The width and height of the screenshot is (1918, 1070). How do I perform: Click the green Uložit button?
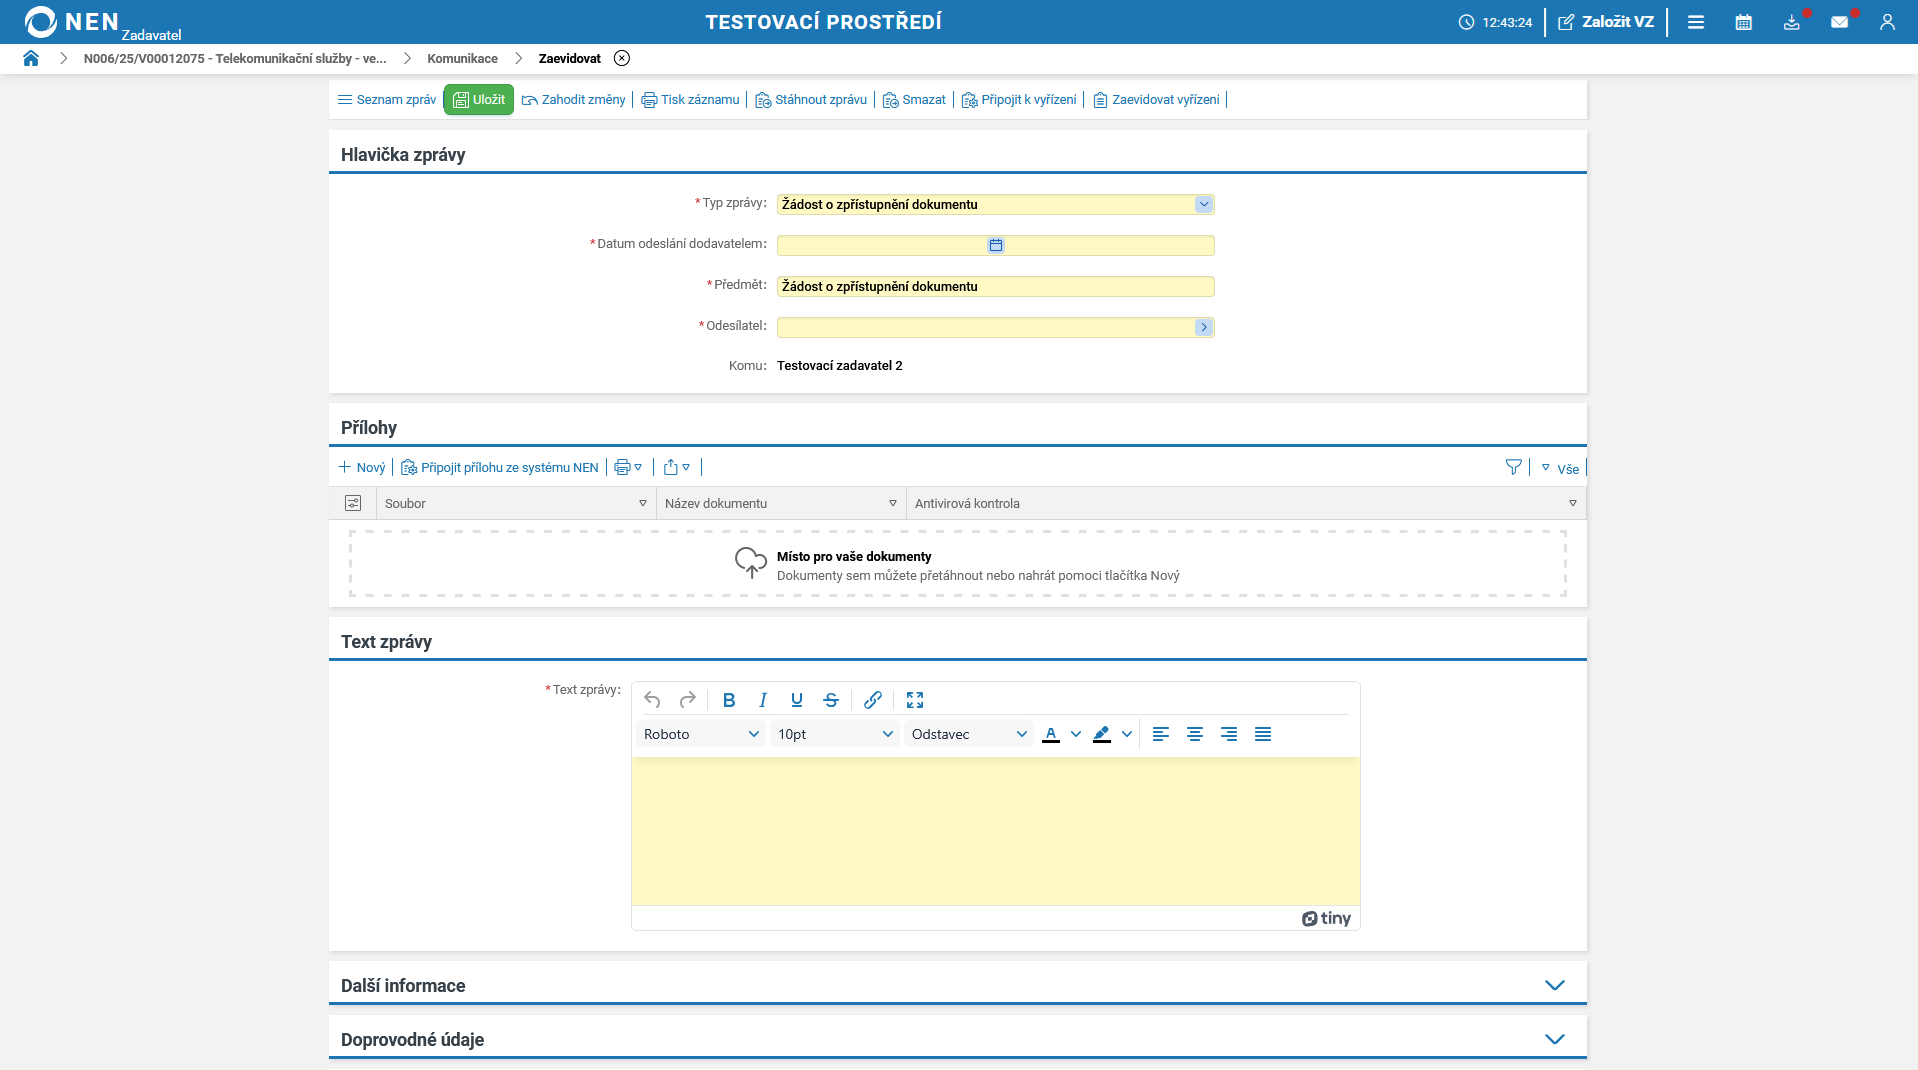pyautogui.click(x=478, y=100)
